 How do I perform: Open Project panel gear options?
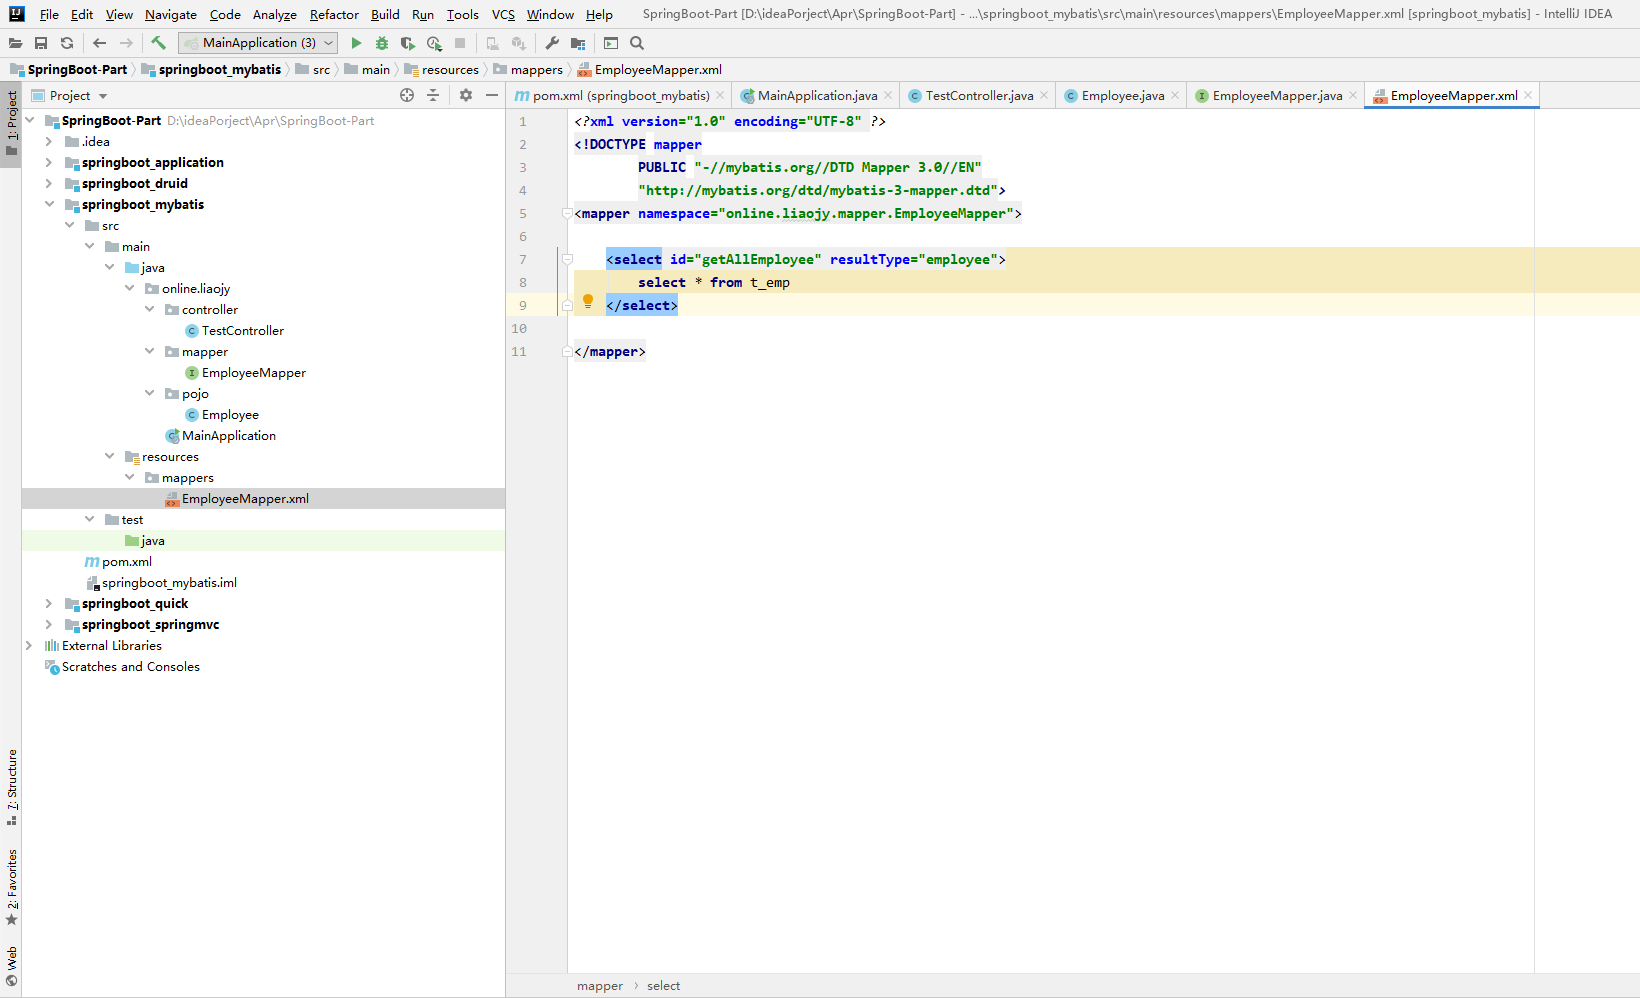tap(466, 95)
